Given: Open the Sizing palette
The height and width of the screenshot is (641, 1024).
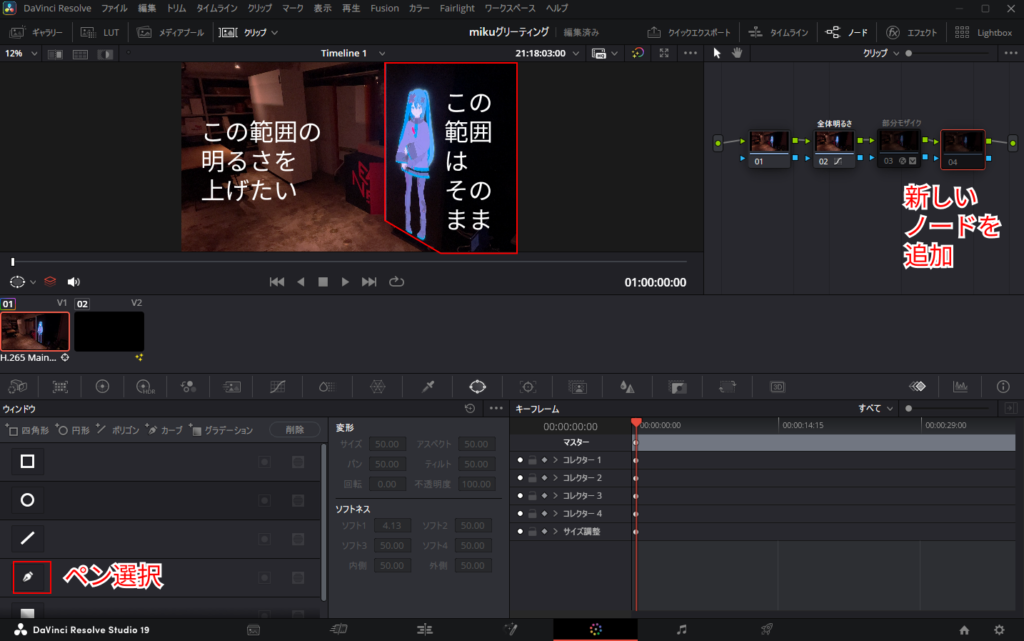Looking at the screenshot, I should click(728, 387).
